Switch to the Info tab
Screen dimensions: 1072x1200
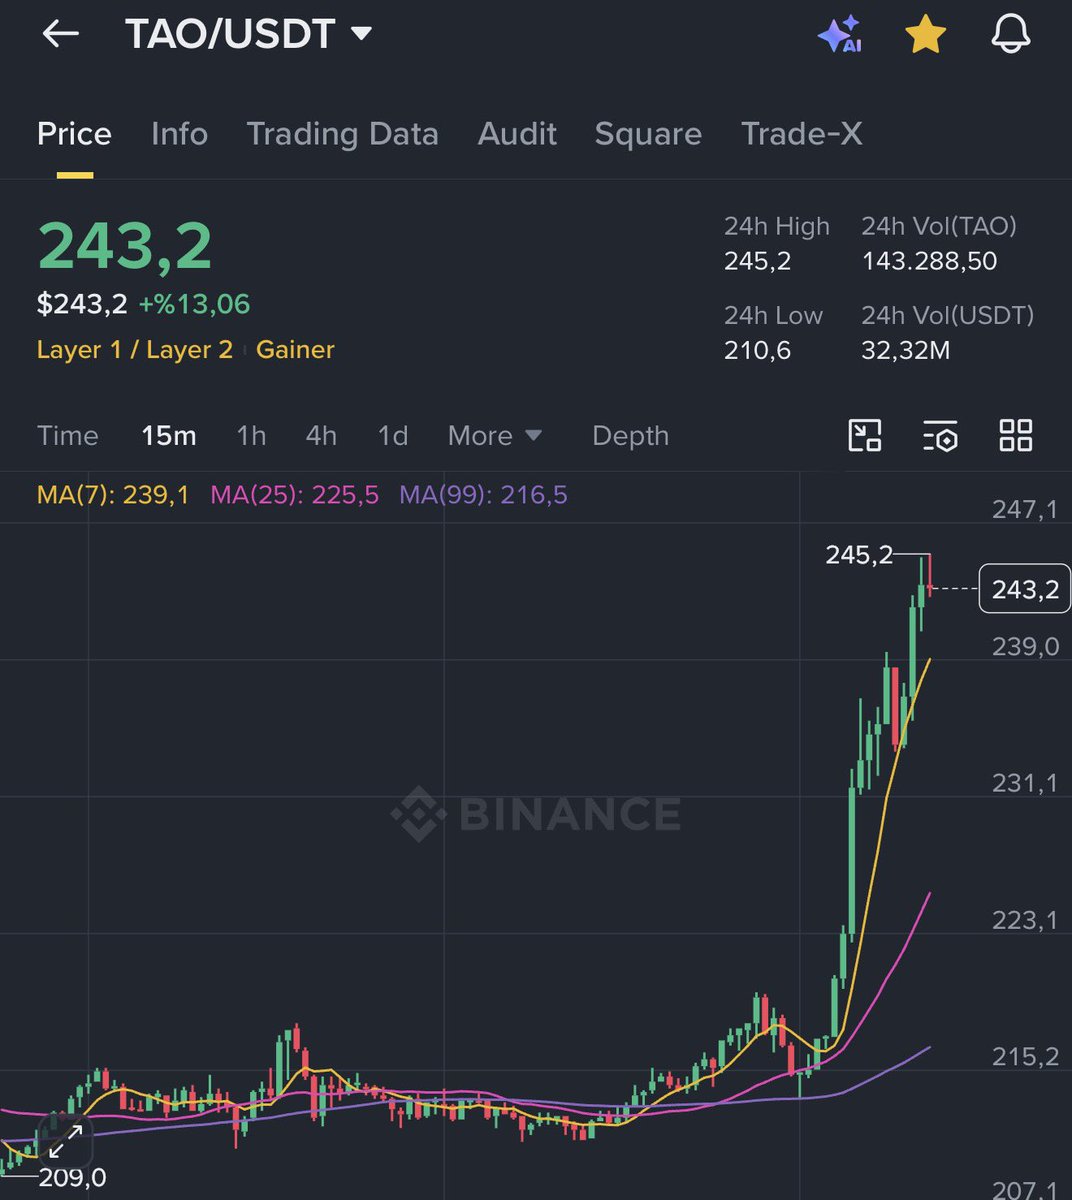[179, 134]
